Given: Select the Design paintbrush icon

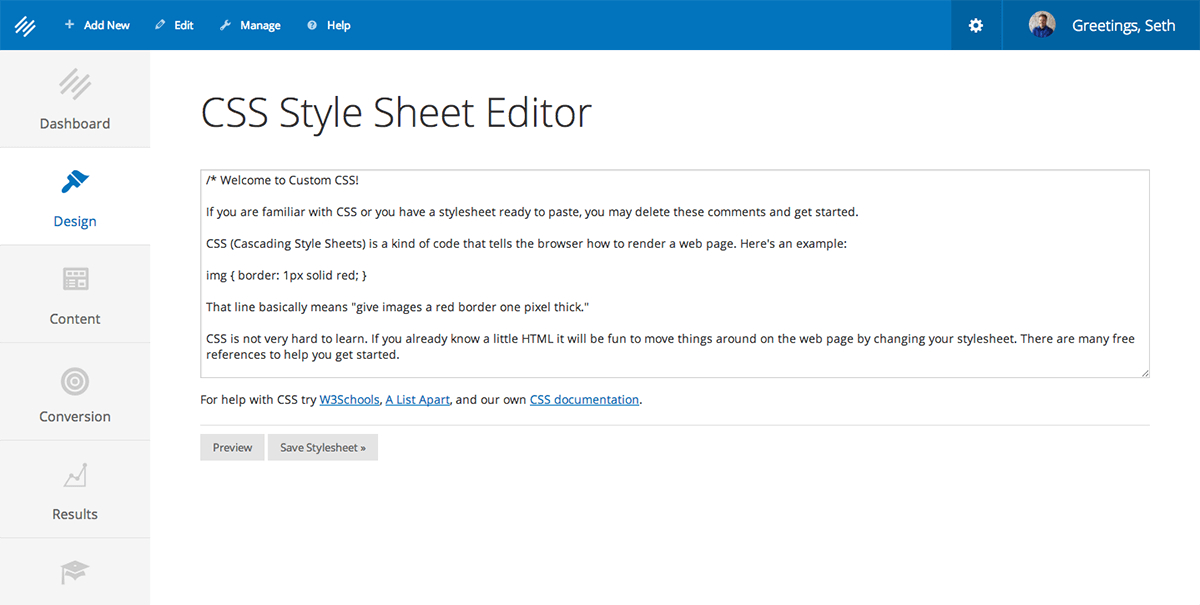Looking at the screenshot, I should pos(75,182).
